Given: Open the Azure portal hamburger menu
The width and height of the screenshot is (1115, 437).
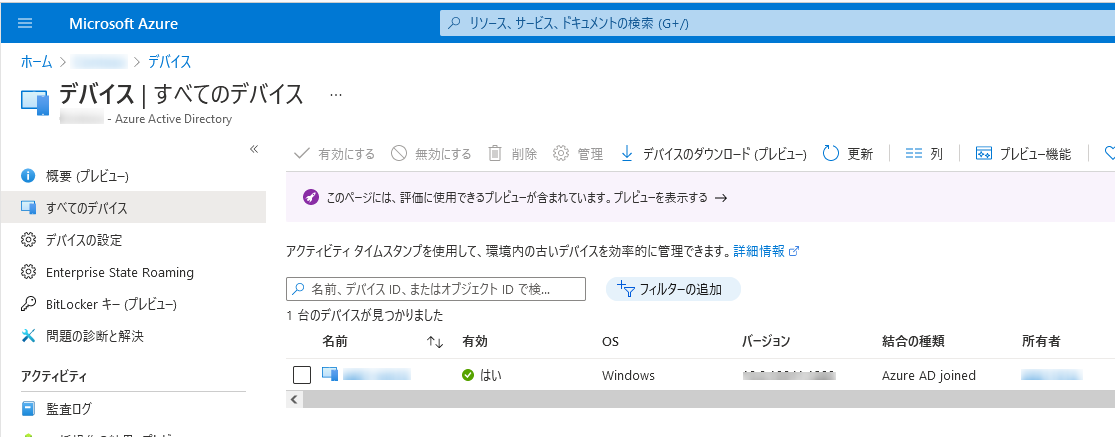Looking at the screenshot, I should coord(25,23).
